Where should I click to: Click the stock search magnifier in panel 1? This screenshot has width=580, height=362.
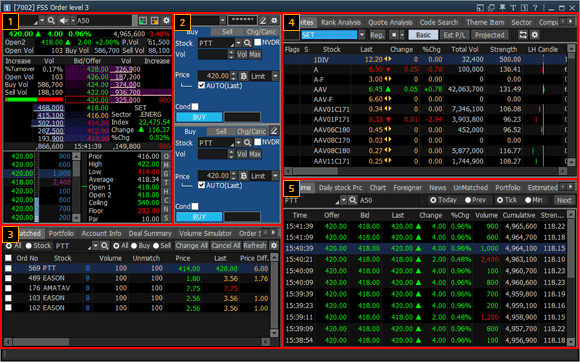(51, 21)
